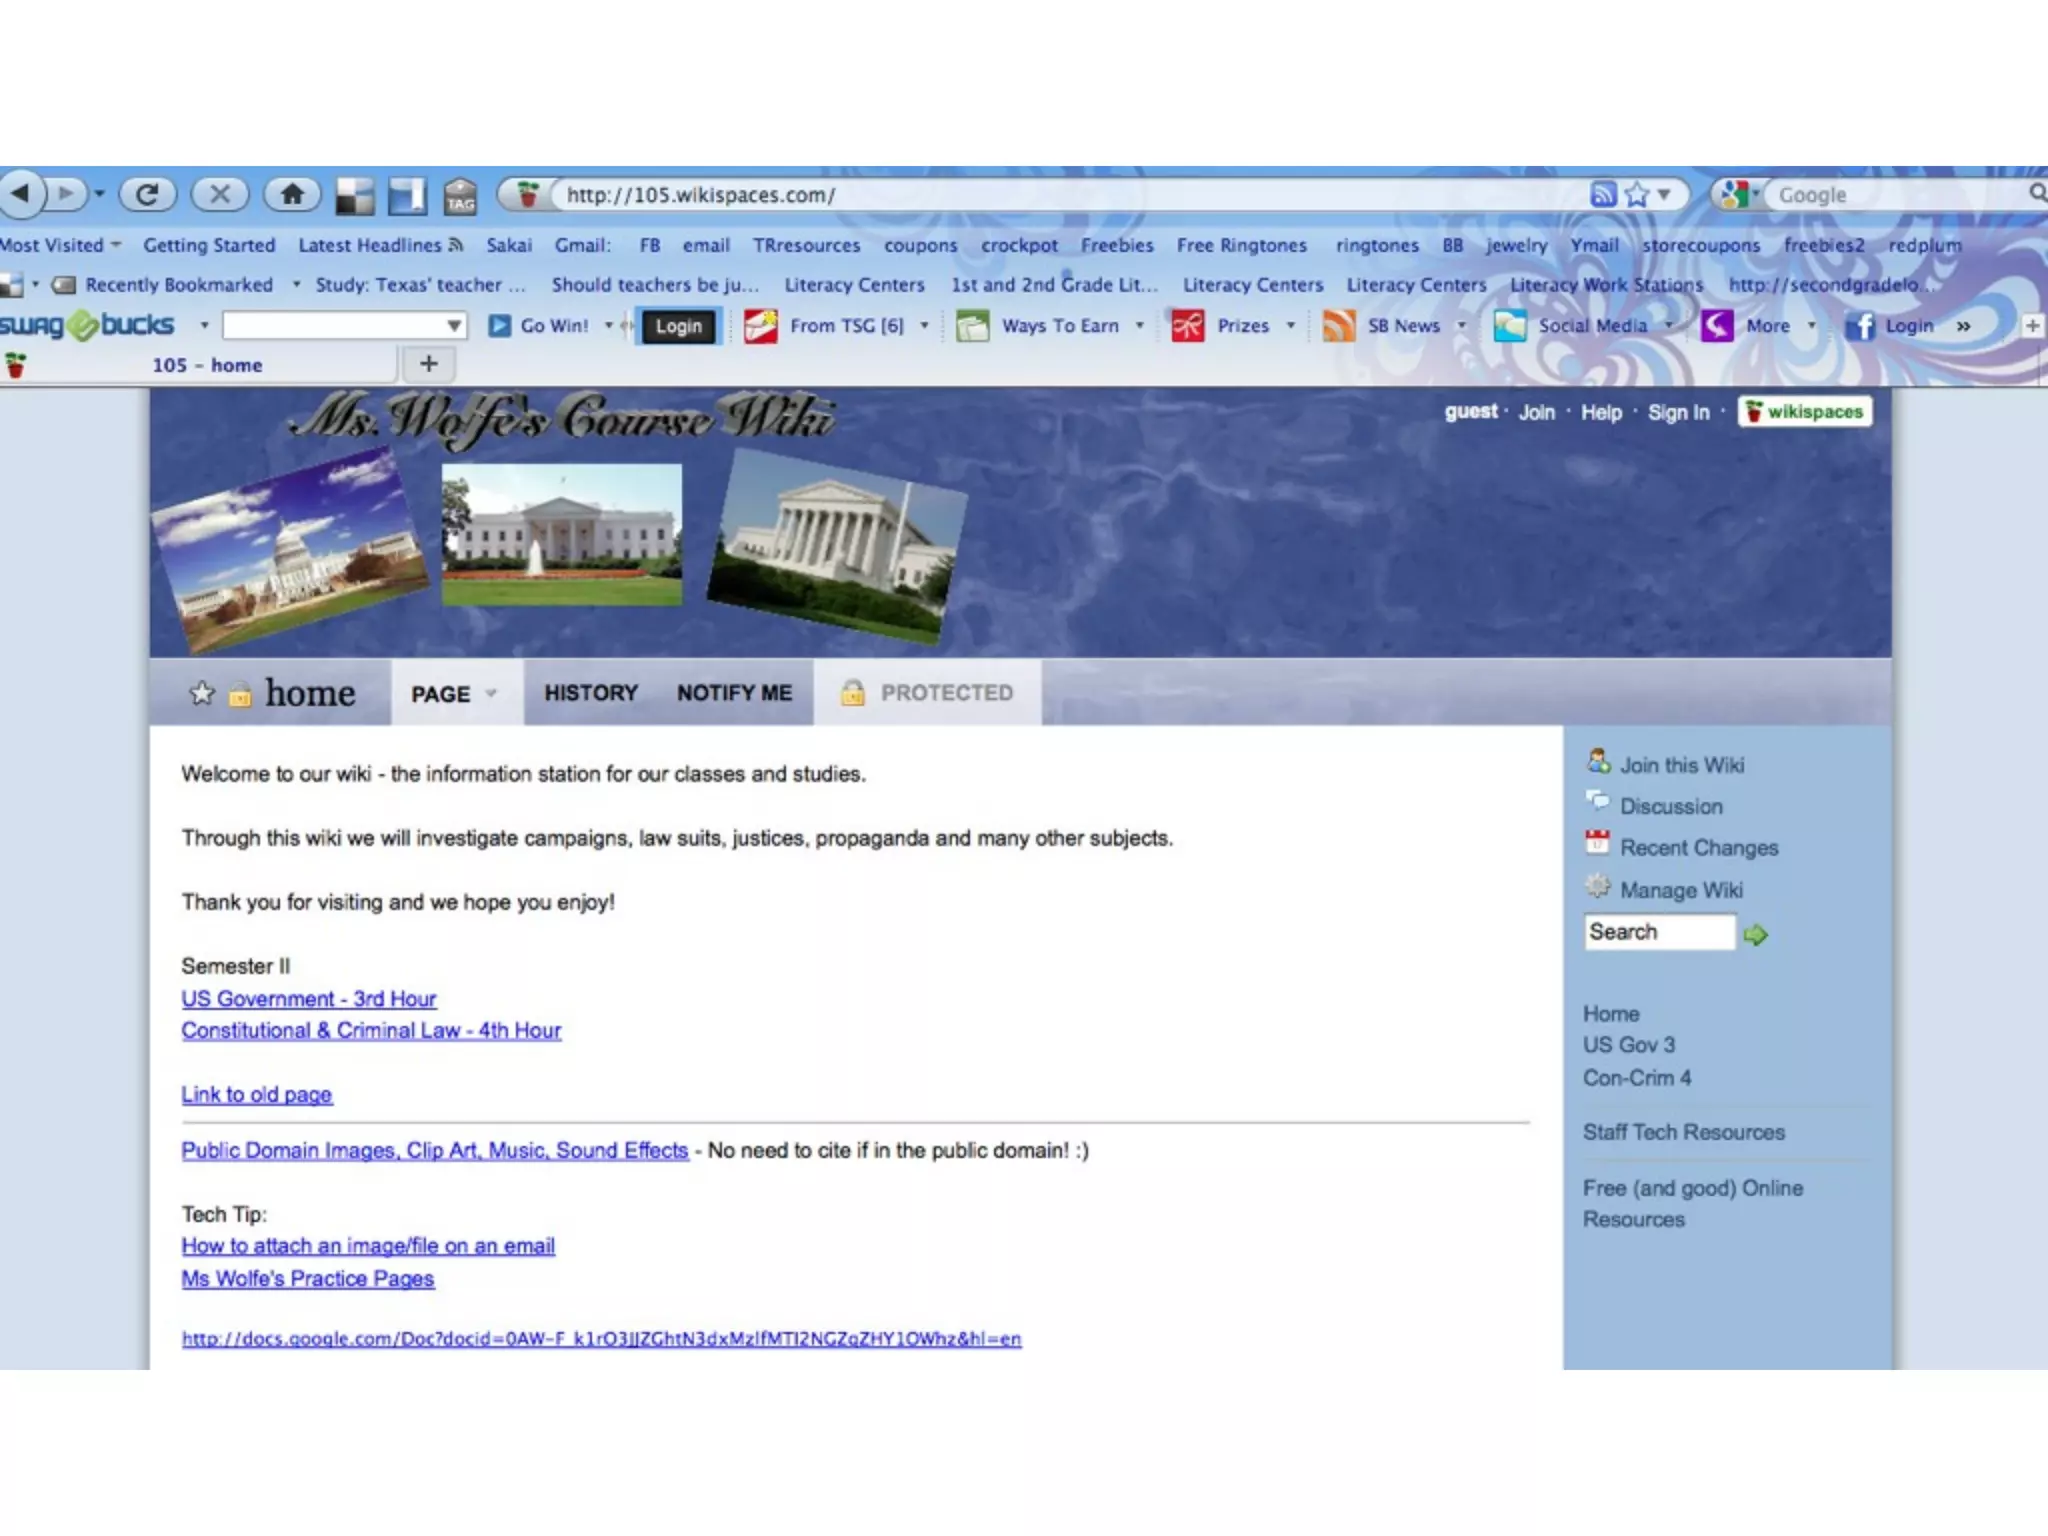Click the stop loading X button
This screenshot has height=1536, width=2048.
[x=220, y=194]
